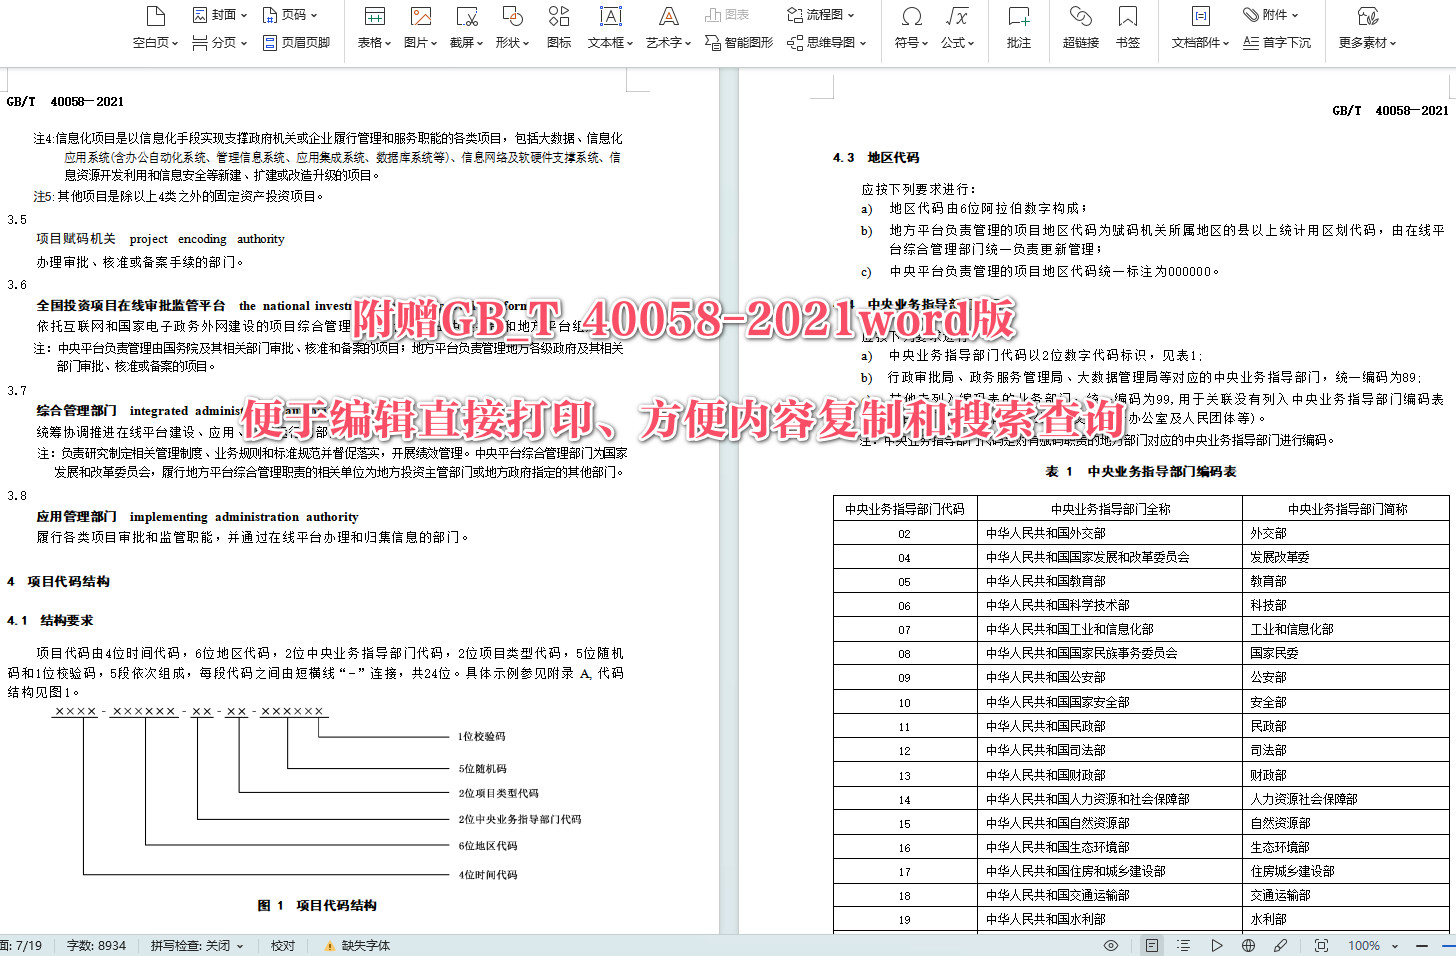
Task: Insert an icon via the 图标 button
Action: point(558,27)
